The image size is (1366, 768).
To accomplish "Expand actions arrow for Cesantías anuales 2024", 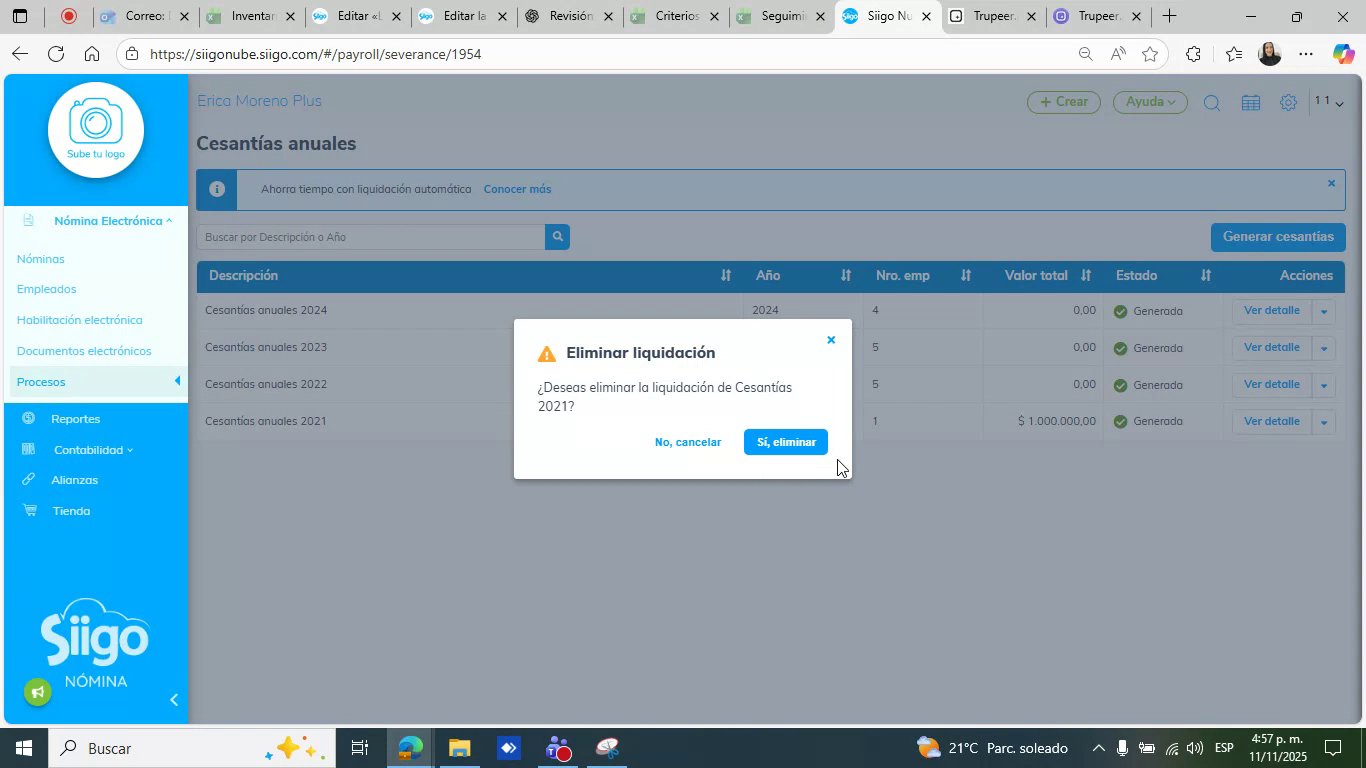I will 1323,311.
